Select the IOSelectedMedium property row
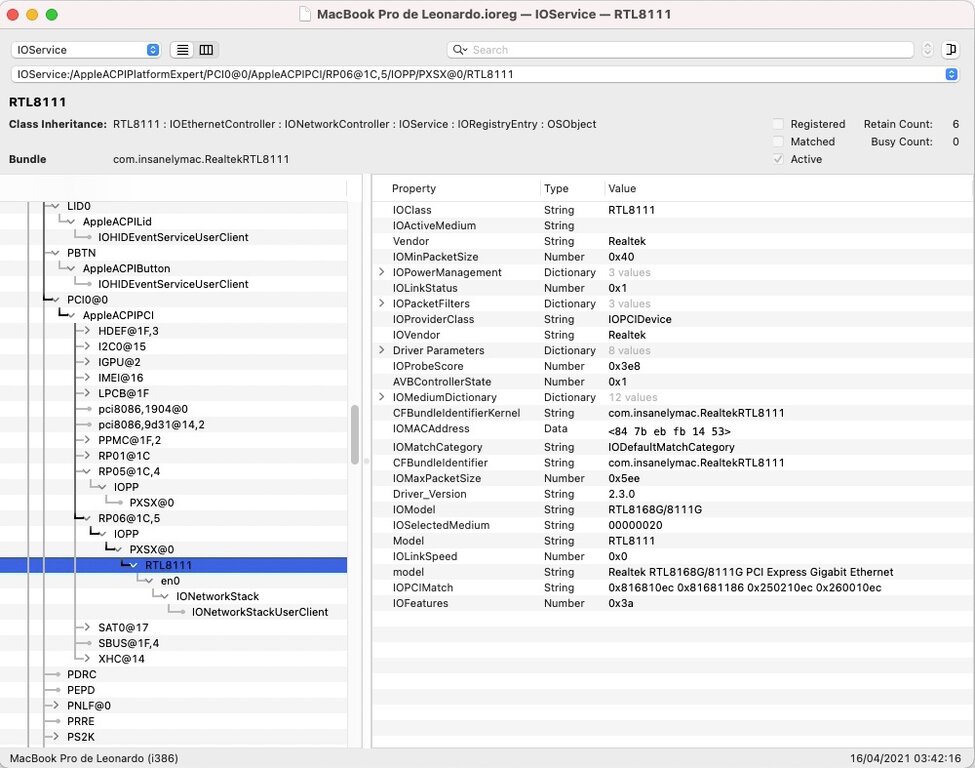Screen dimensions: 975x768 click(x=673, y=525)
